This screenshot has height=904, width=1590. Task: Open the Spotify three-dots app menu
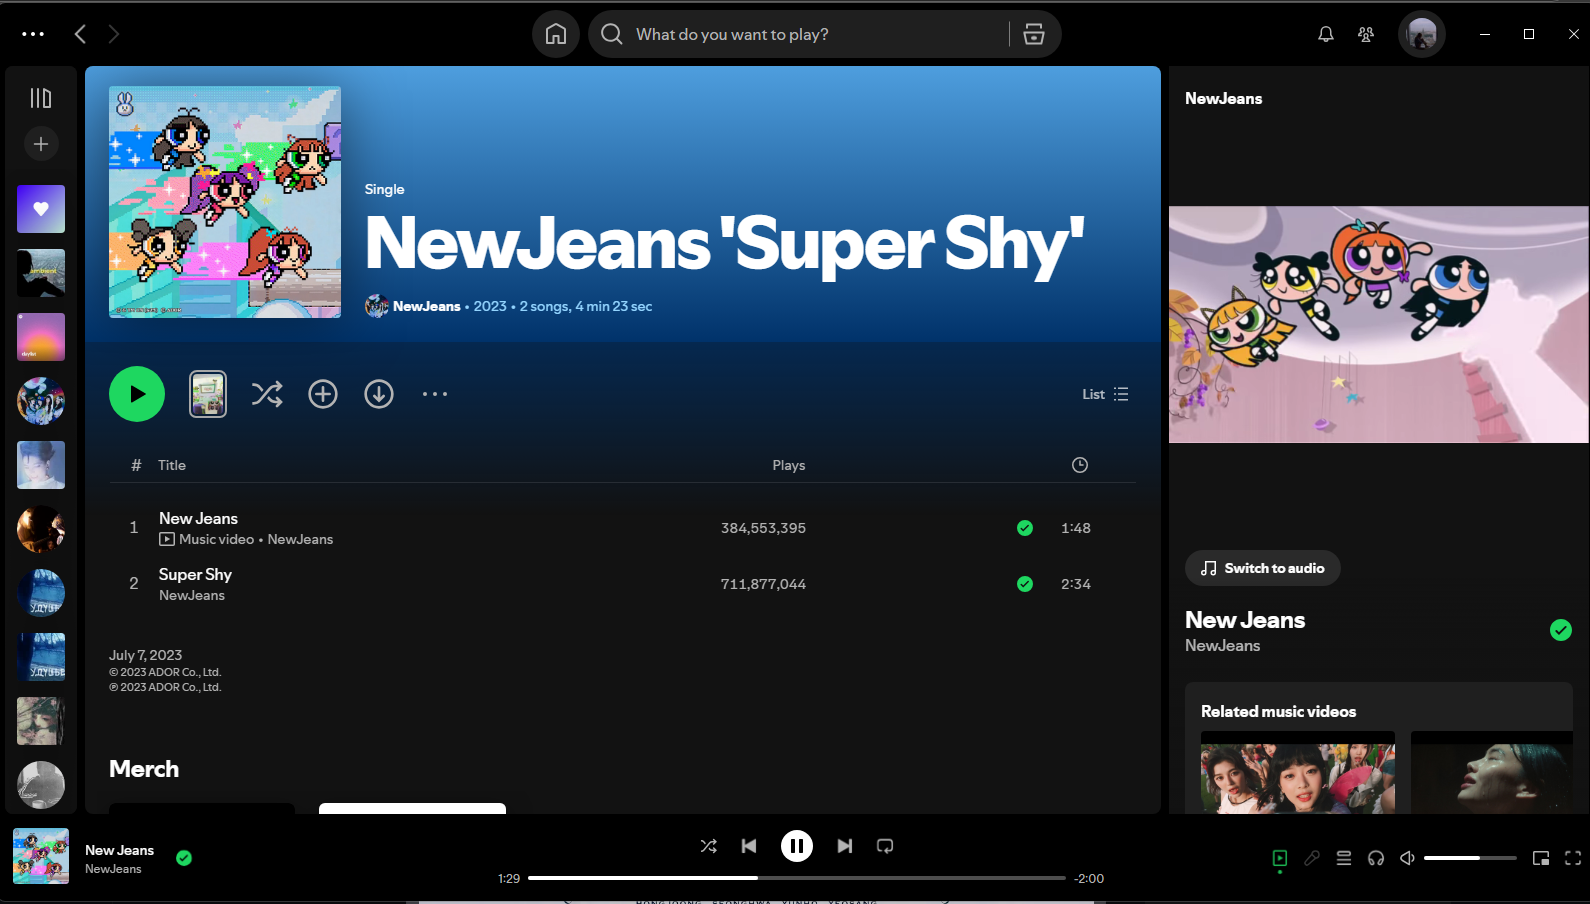(33, 34)
